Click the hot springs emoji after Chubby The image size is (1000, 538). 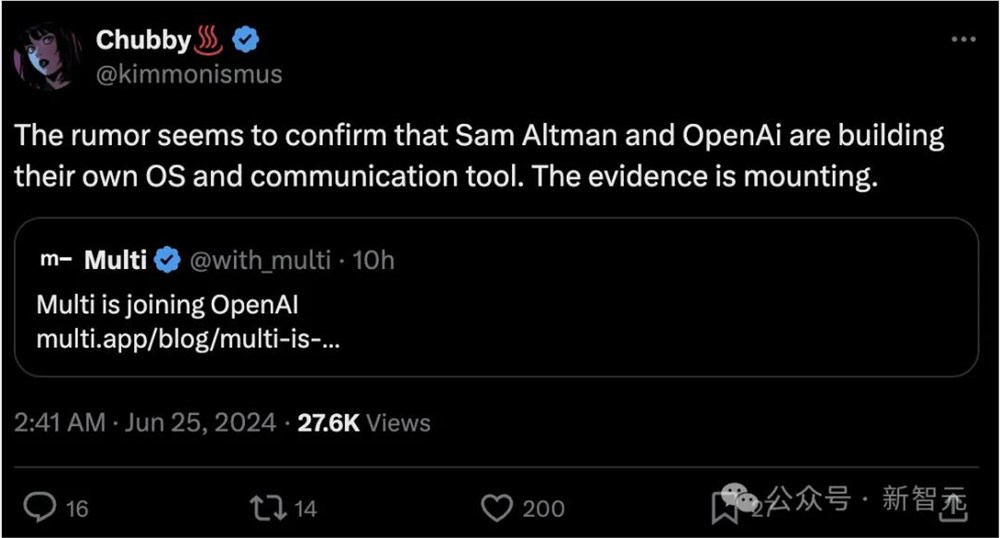[x=210, y=40]
